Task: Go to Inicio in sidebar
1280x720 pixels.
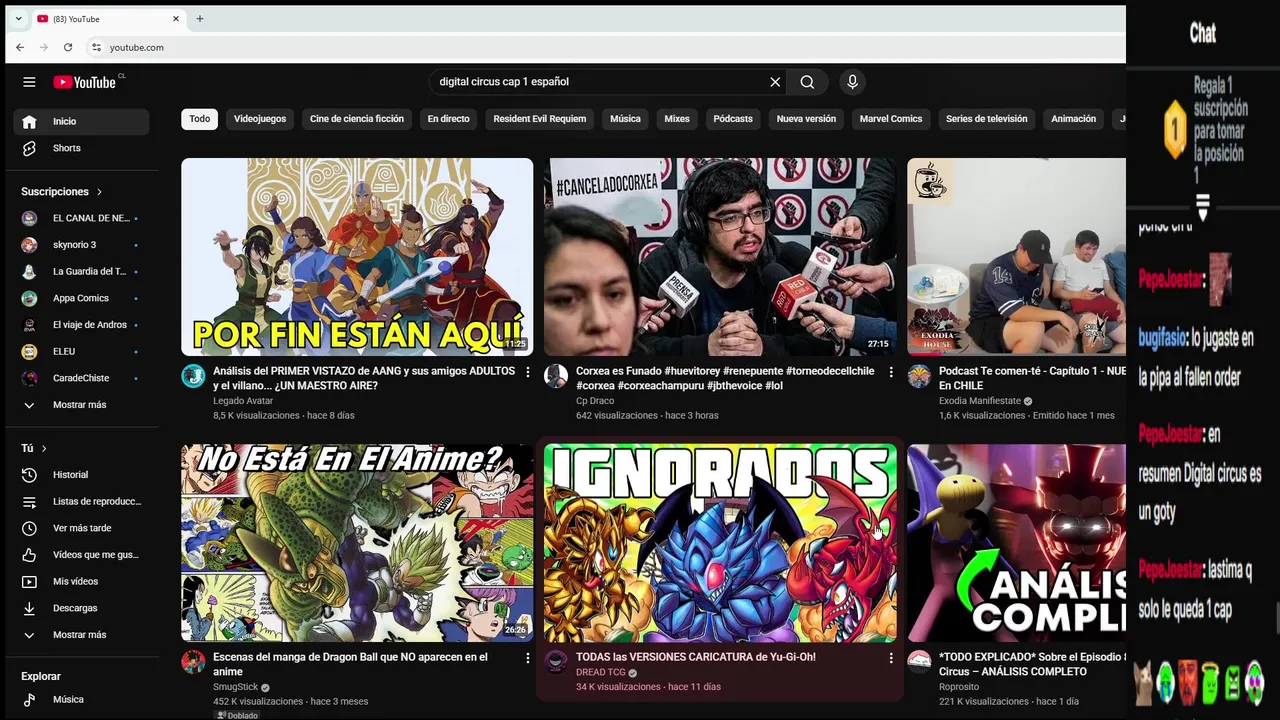Action: click(81, 121)
